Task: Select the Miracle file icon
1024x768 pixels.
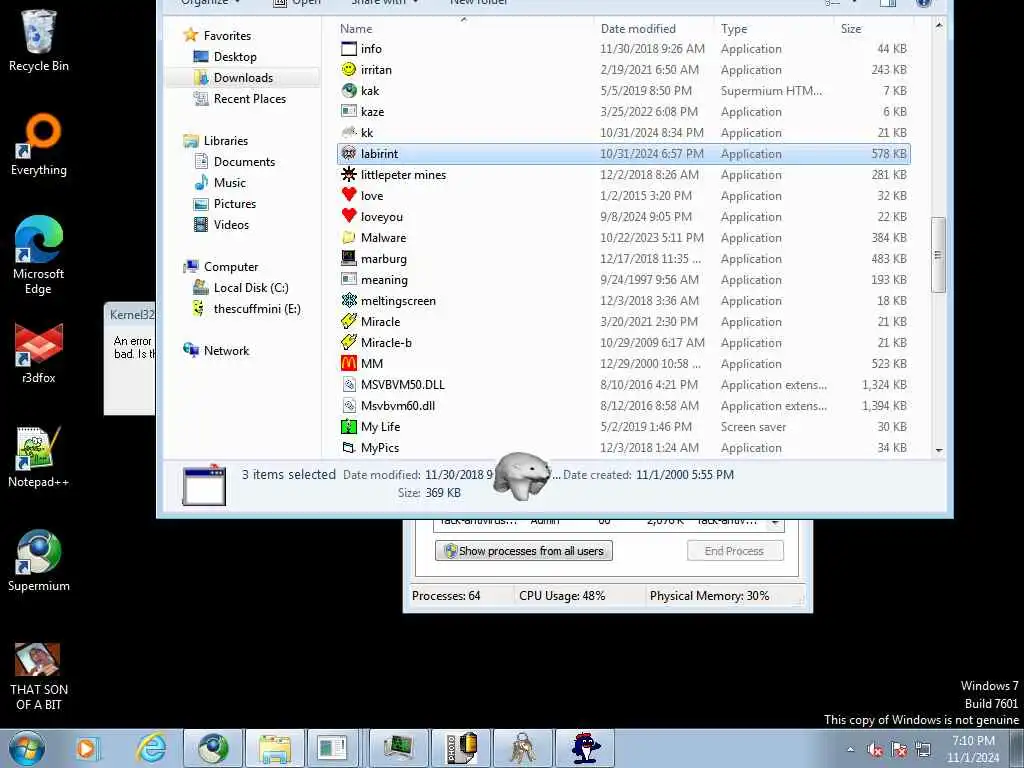Action: (349, 321)
